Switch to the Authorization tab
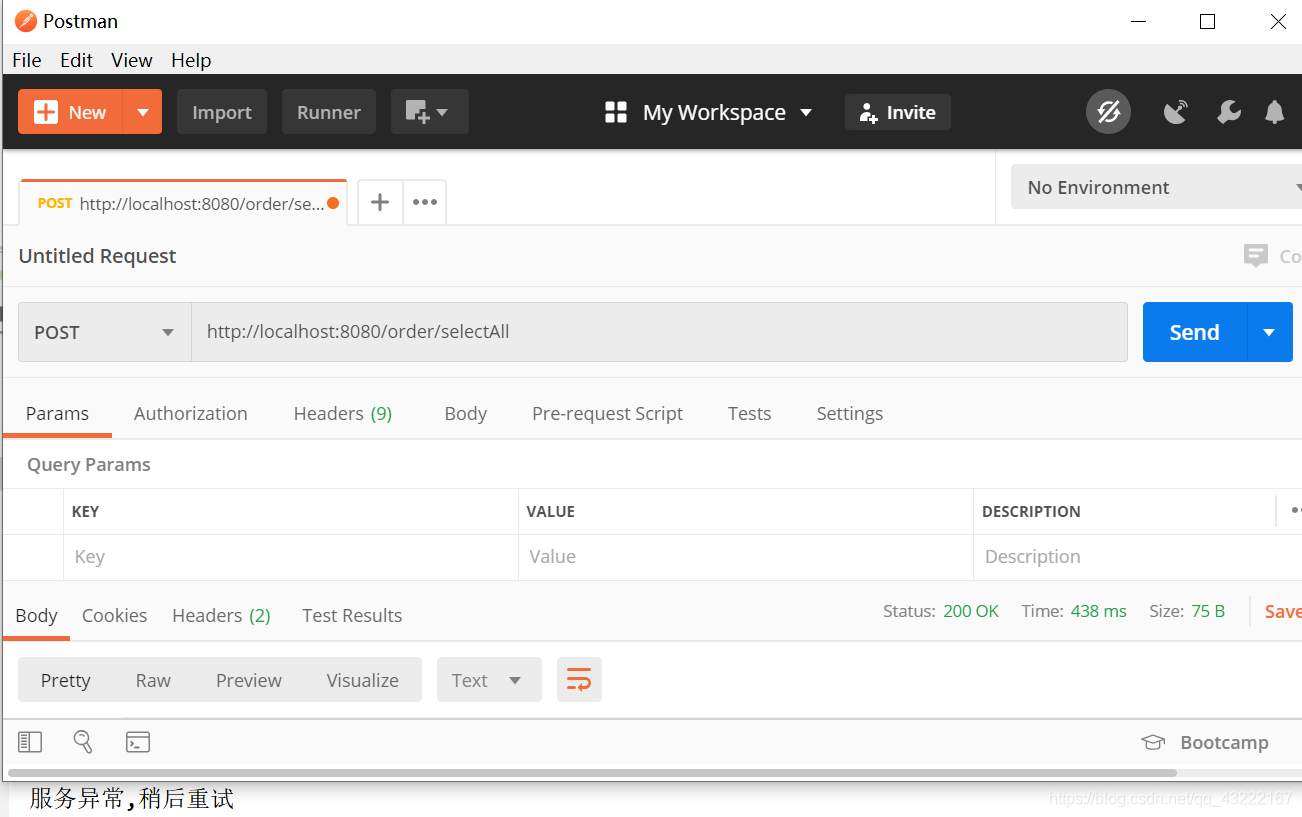Image resolution: width=1302 pixels, height=817 pixels. tap(191, 413)
